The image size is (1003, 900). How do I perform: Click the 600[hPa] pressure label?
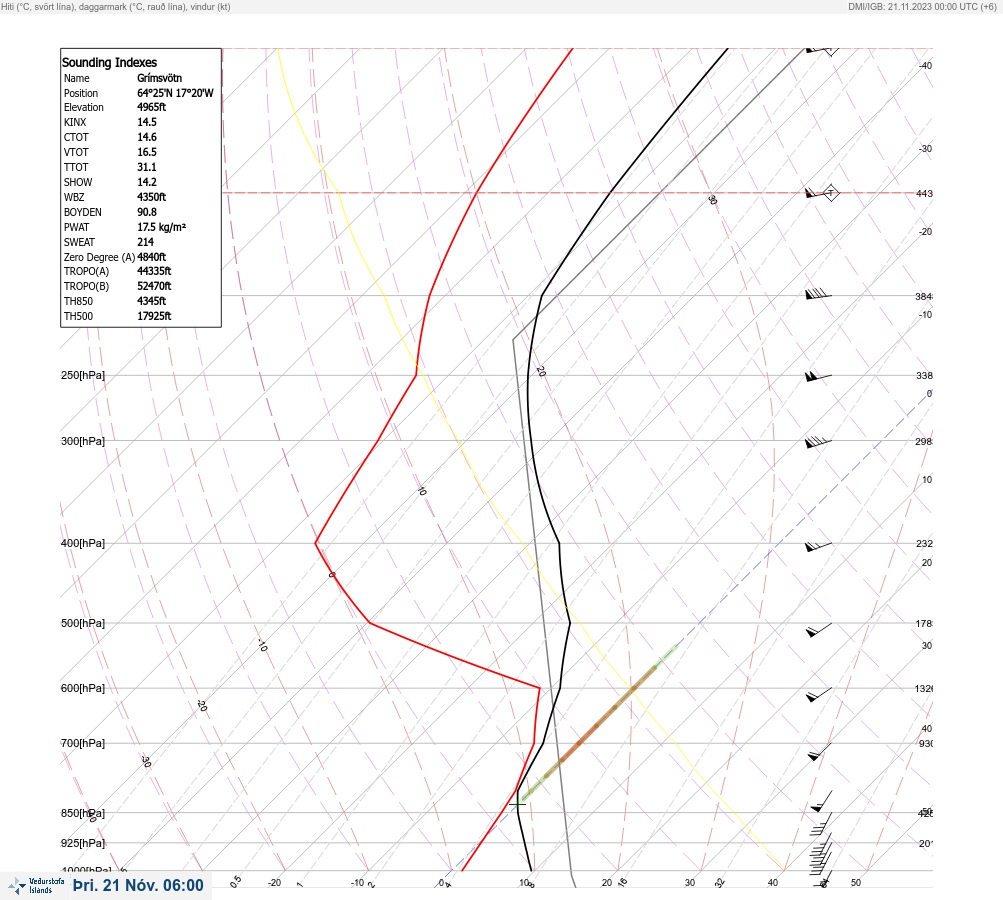point(83,688)
